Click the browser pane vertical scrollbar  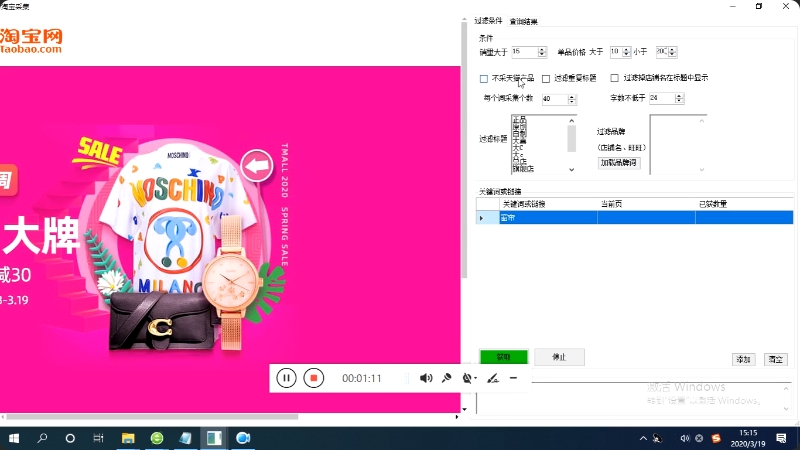click(464, 151)
